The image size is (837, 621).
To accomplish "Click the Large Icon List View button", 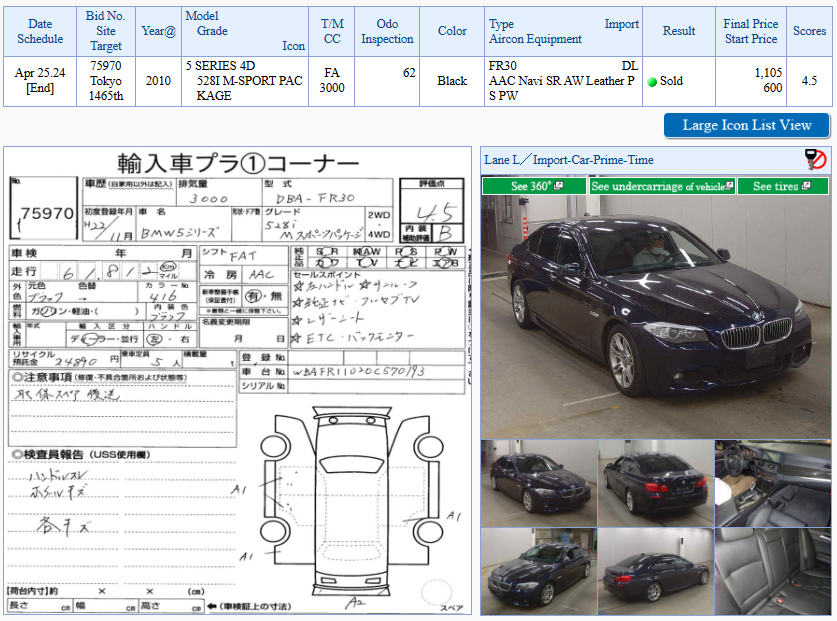I will pos(747,125).
